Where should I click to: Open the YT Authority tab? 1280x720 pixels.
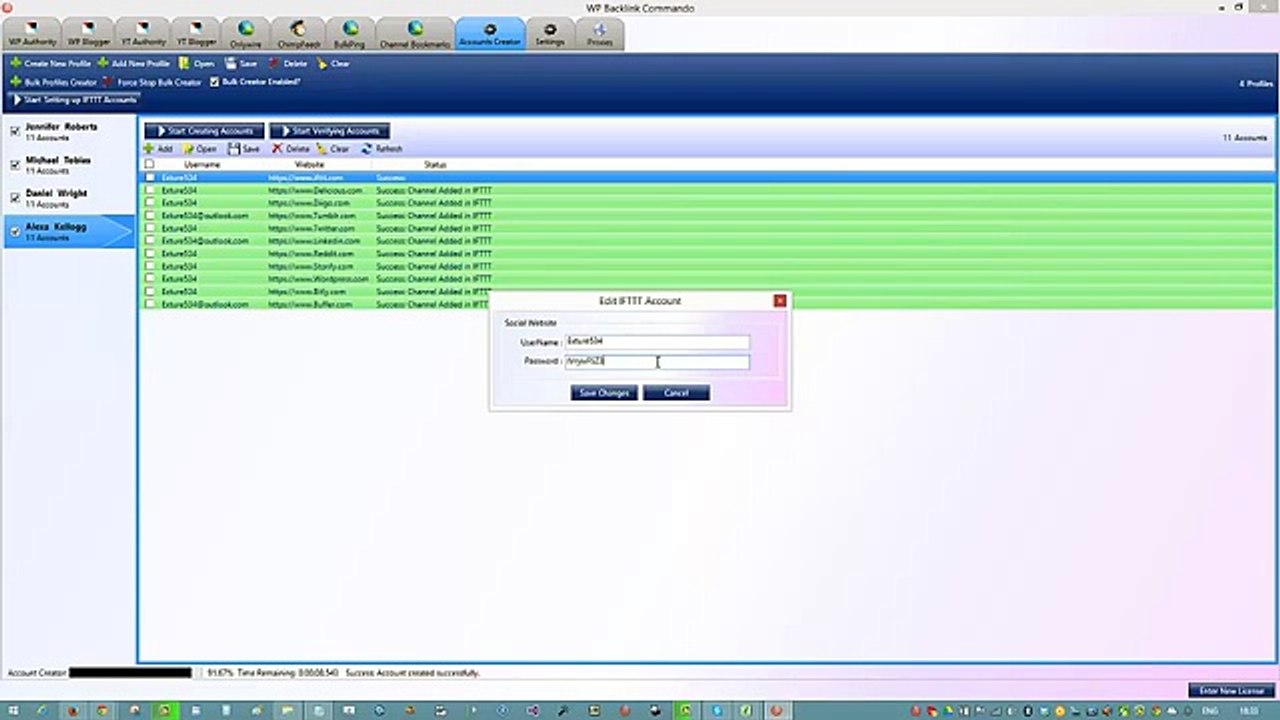143,33
